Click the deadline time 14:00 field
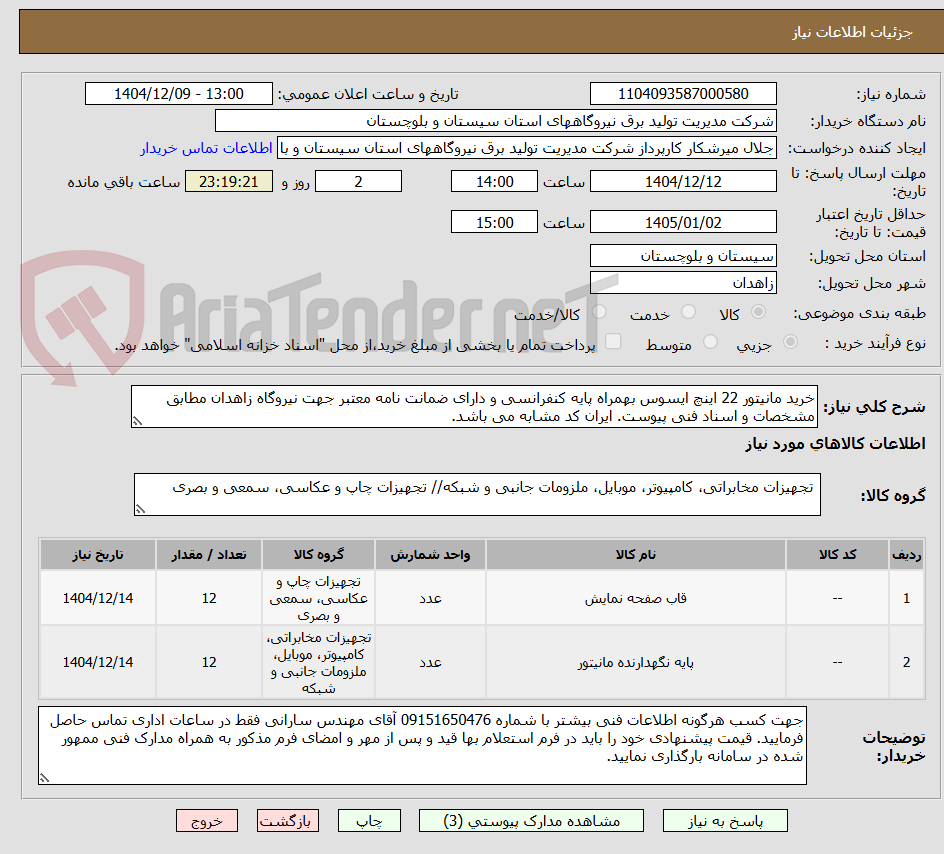 (x=494, y=181)
